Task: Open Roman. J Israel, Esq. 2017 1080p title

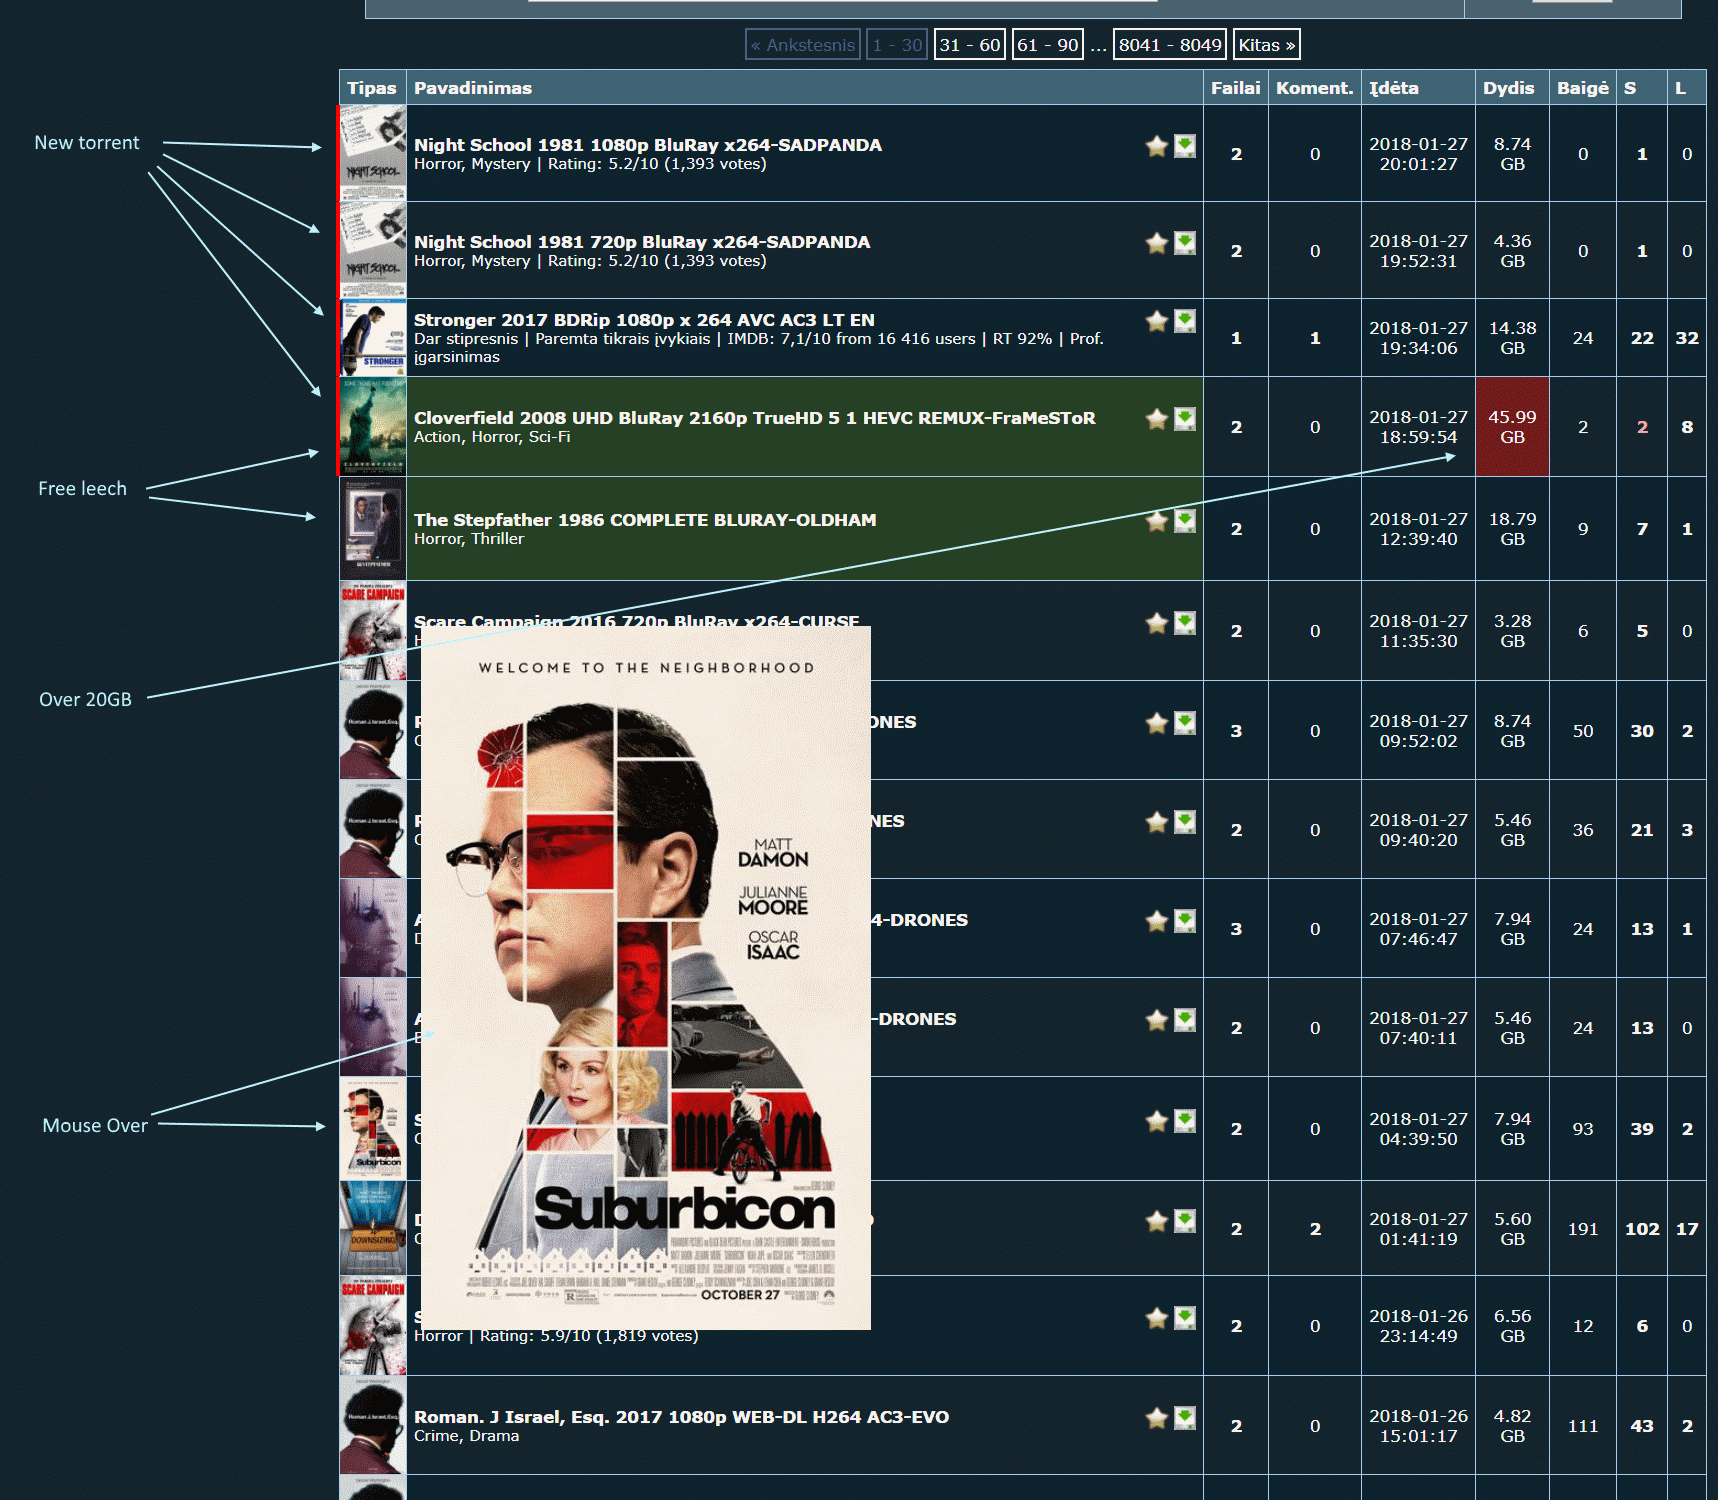Action: (682, 1417)
